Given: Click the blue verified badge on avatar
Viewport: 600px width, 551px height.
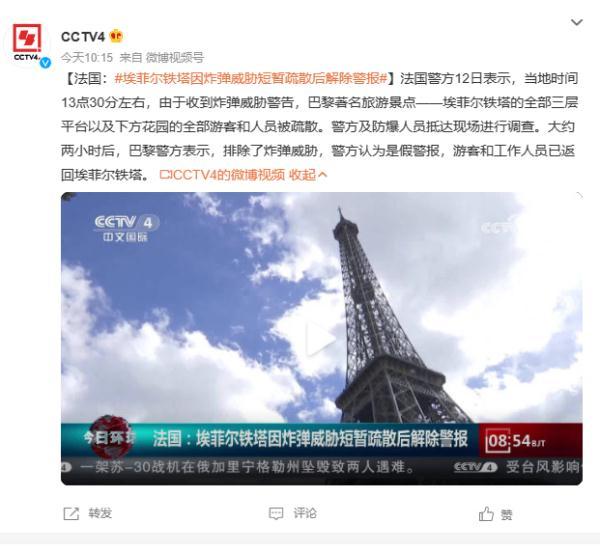Looking at the screenshot, I should (x=46, y=62).
